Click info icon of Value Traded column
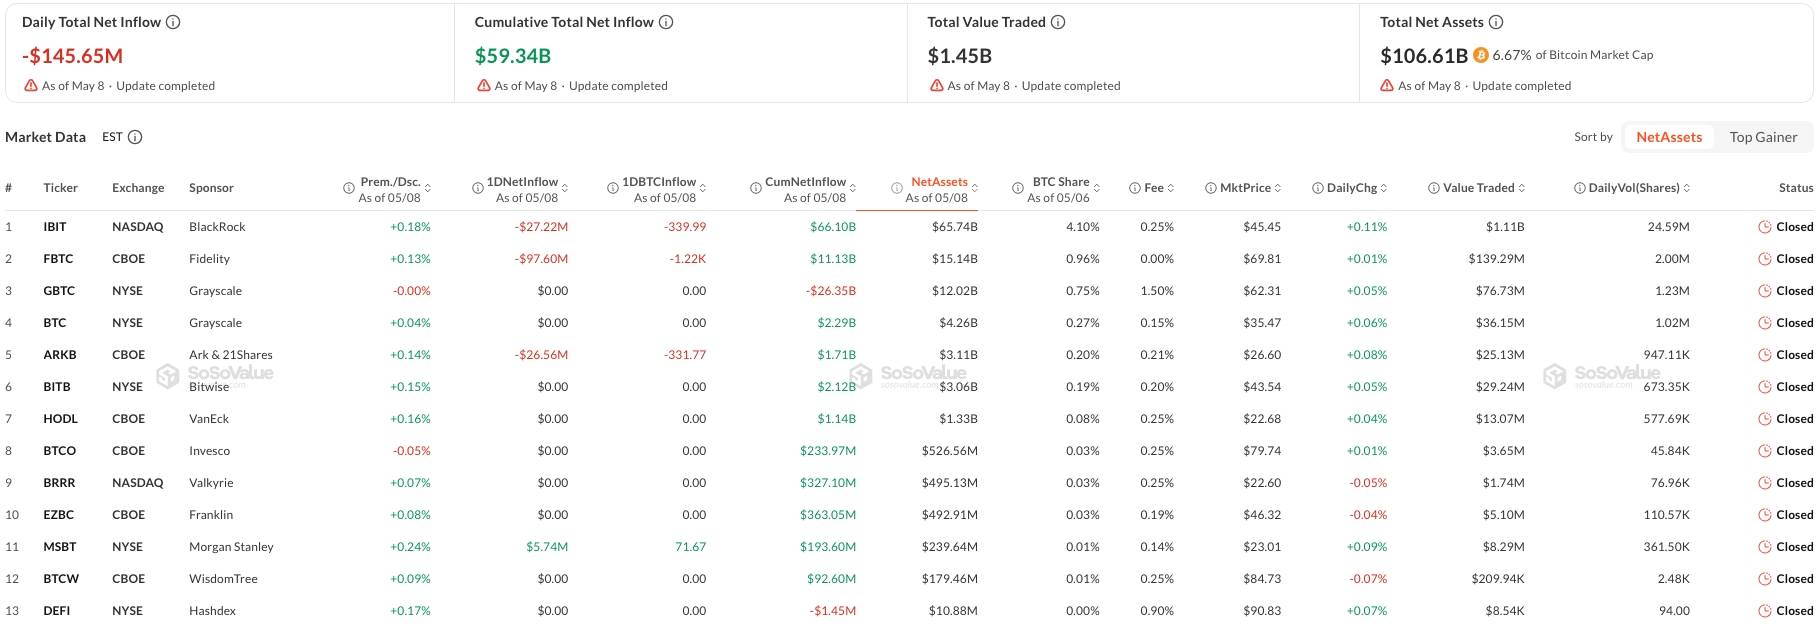Viewport: 1819px width, 629px height. [1434, 188]
